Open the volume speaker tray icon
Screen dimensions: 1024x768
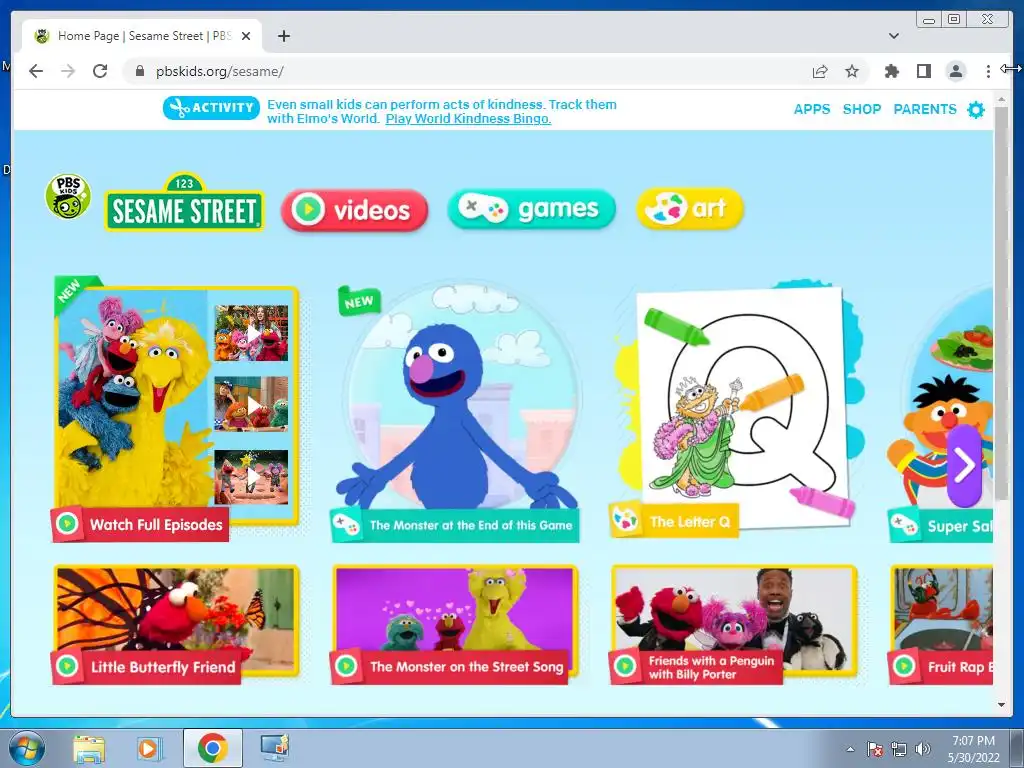922,749
